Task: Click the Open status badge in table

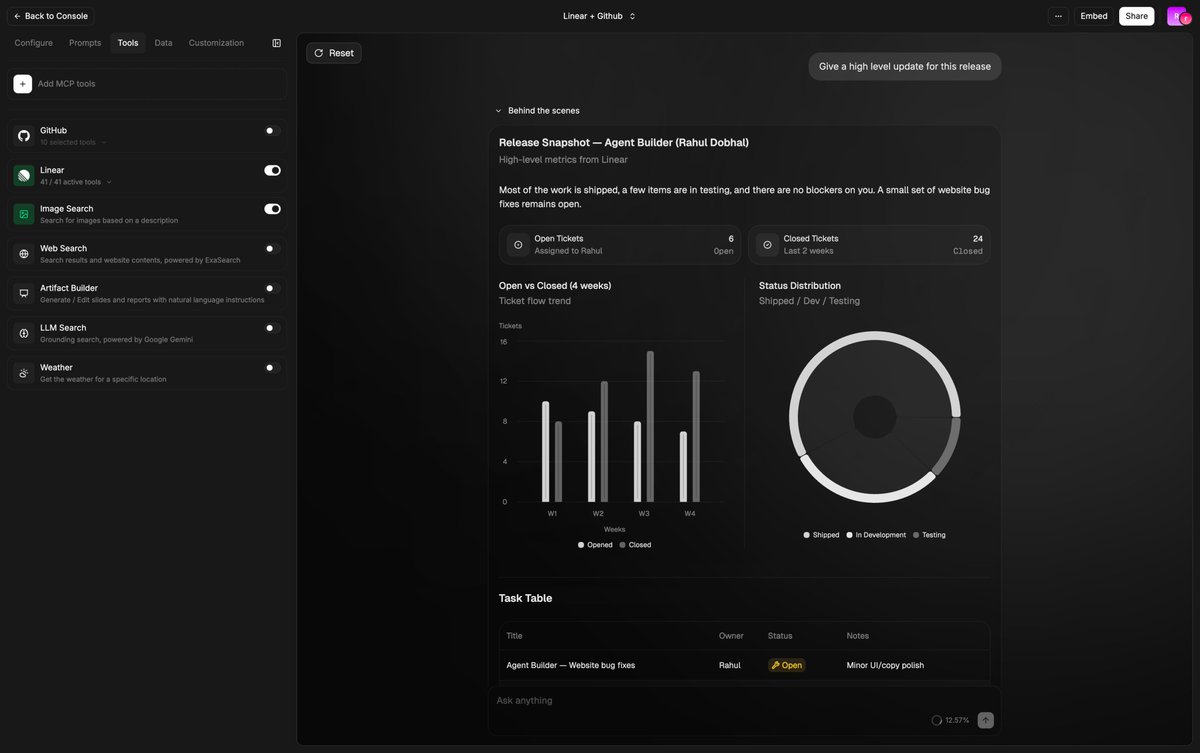Action: tap(786, 665)
